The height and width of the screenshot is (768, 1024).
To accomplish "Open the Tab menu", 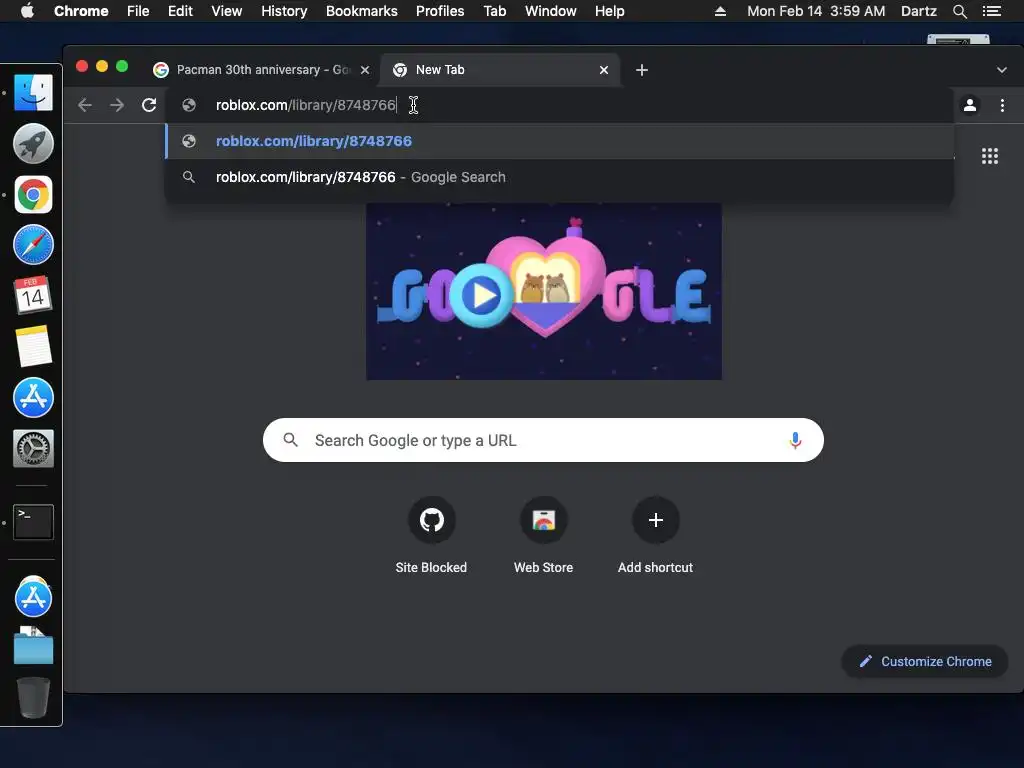I will 495,11.
